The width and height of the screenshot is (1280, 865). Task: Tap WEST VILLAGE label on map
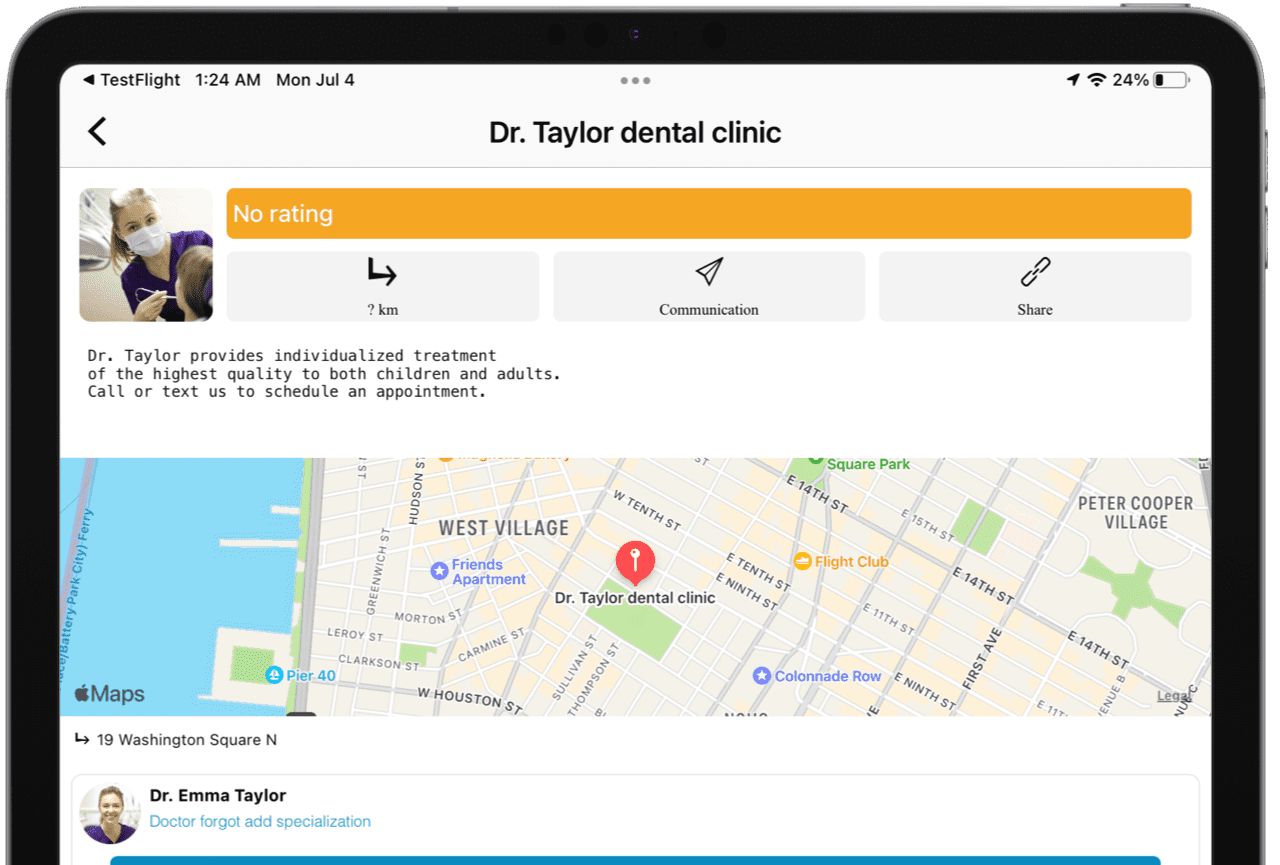[x=504, y=528]
